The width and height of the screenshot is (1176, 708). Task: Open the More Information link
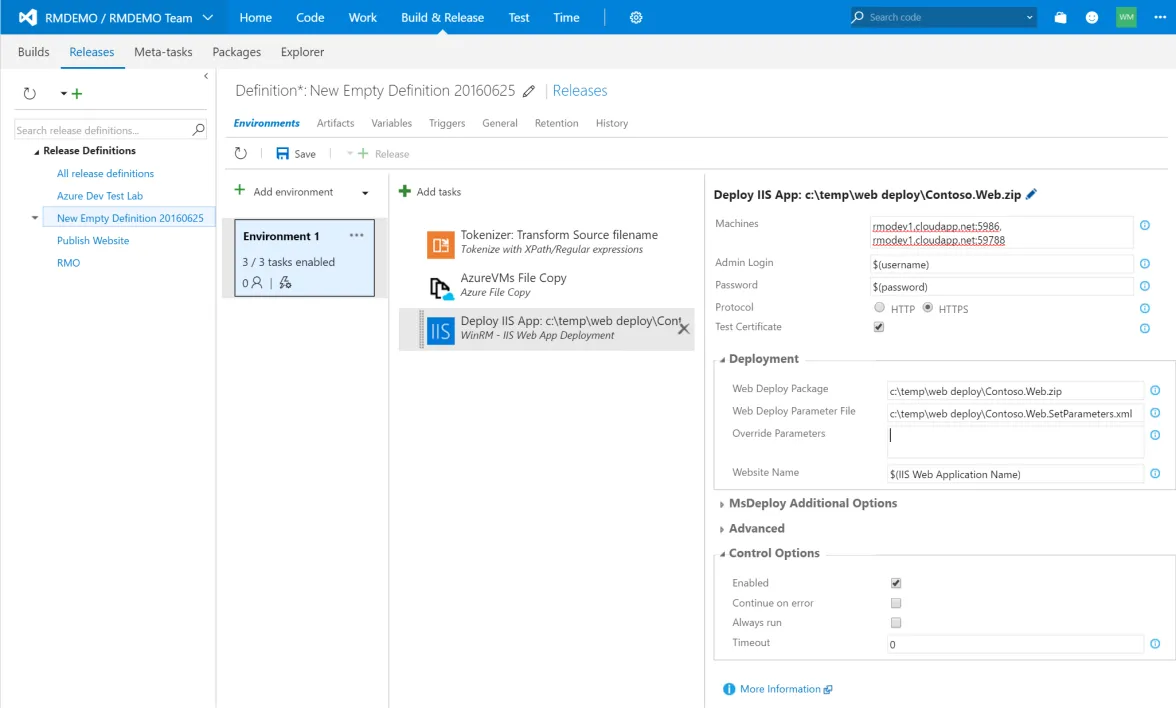tap(780, 688)
